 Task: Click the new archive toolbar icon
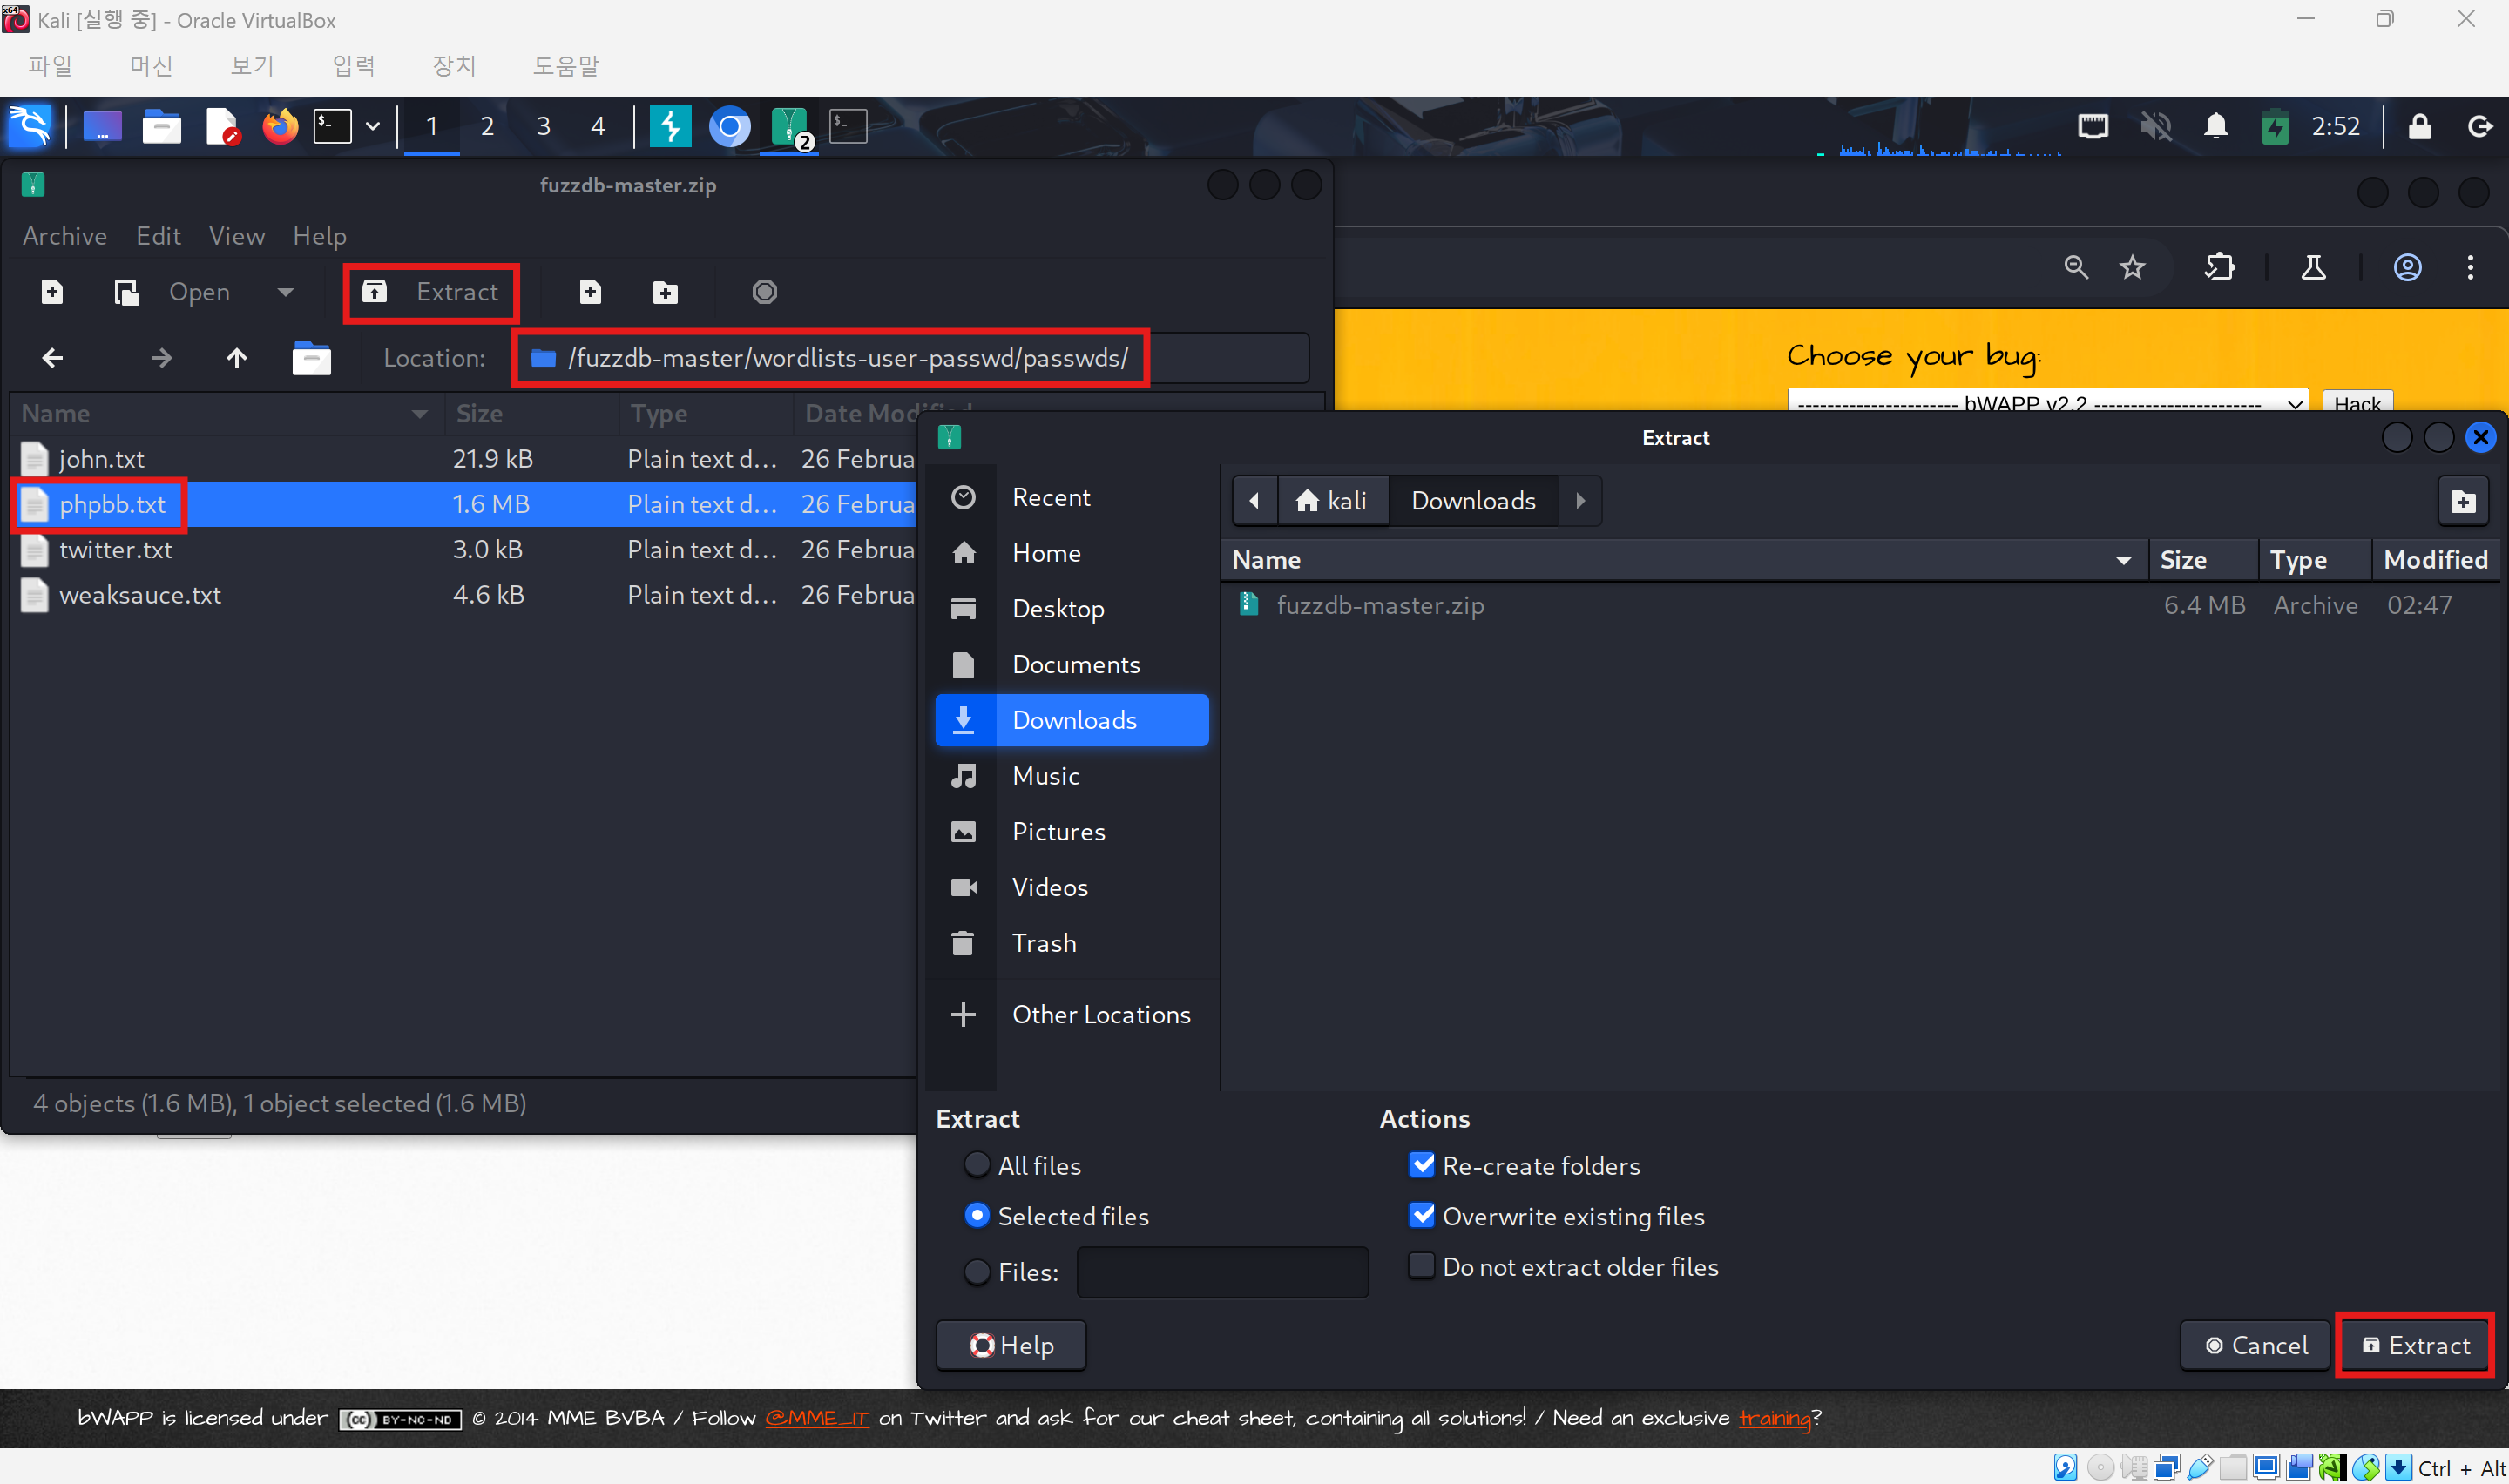pyautogui.click(x=52, y=292)
